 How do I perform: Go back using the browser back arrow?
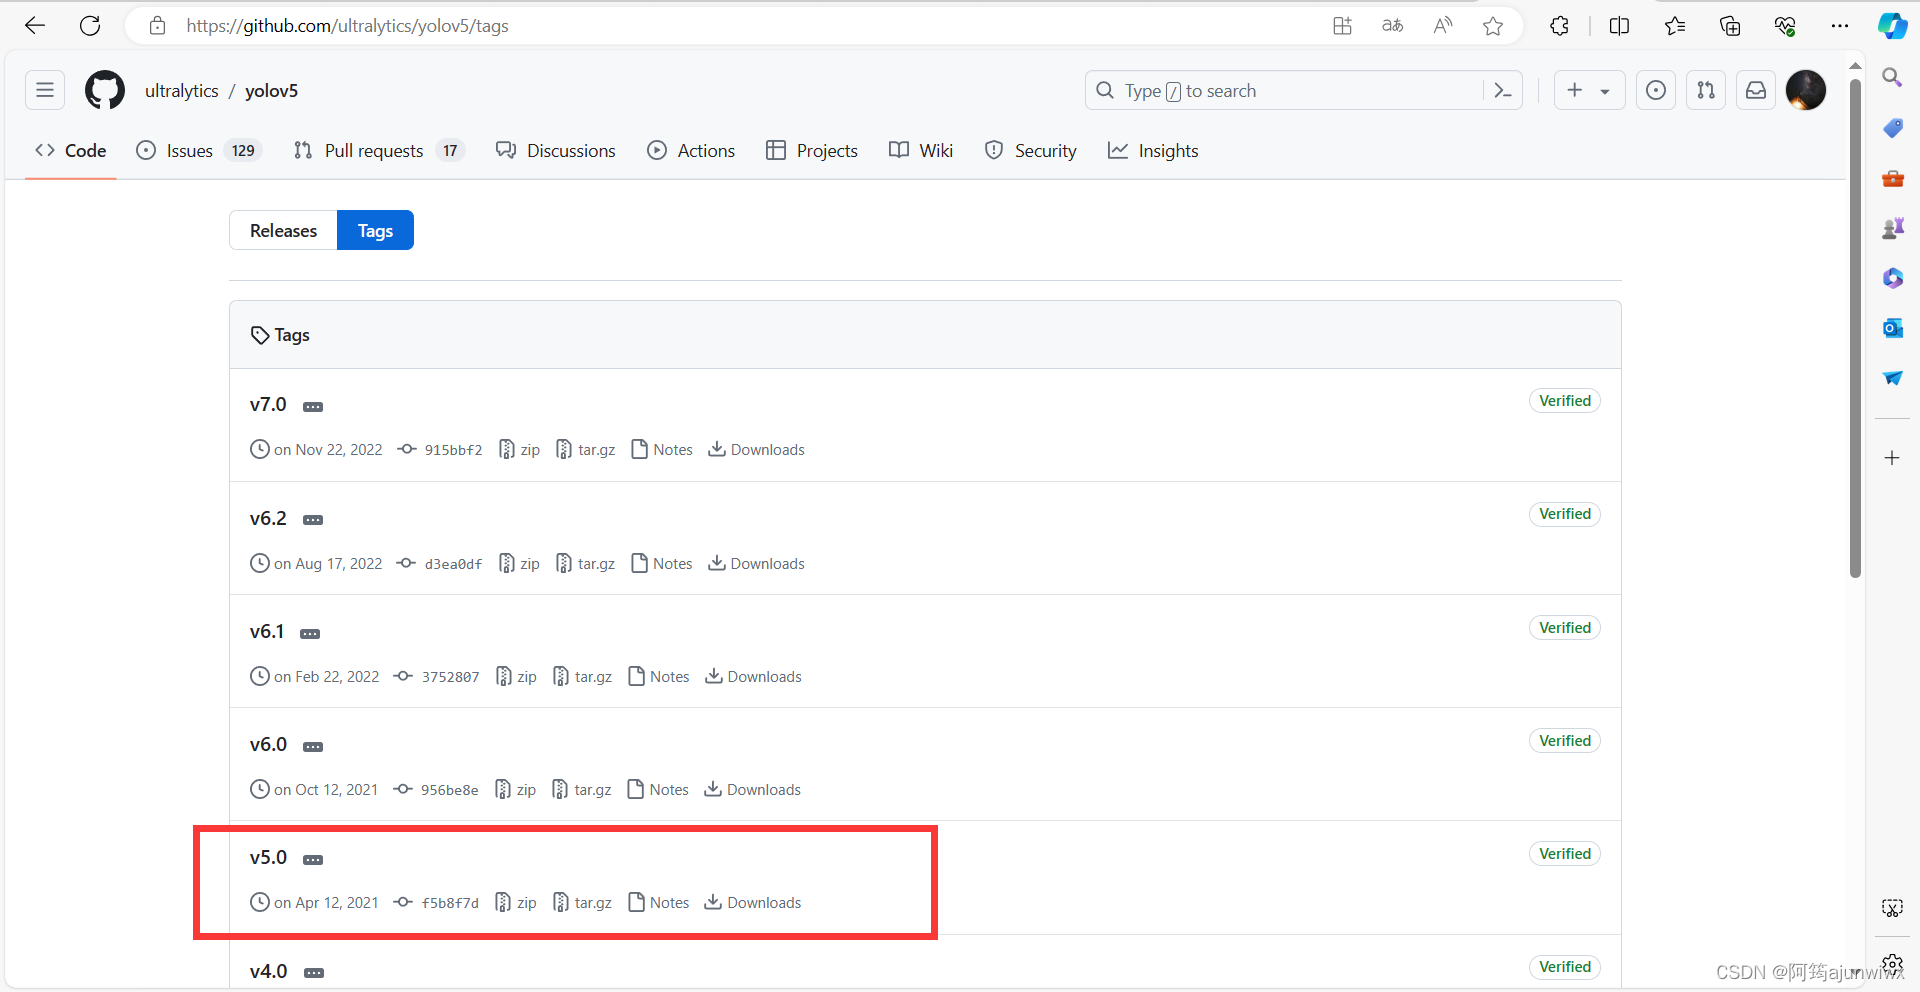pos(35,26)
